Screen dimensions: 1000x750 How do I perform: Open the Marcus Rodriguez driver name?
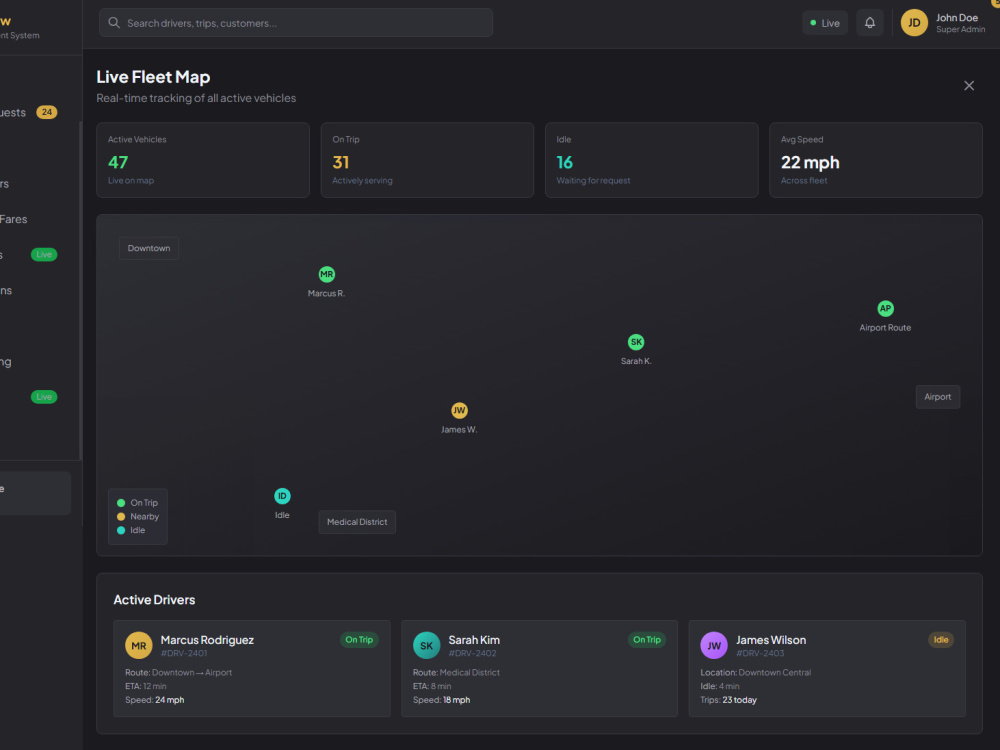(207, 640)
